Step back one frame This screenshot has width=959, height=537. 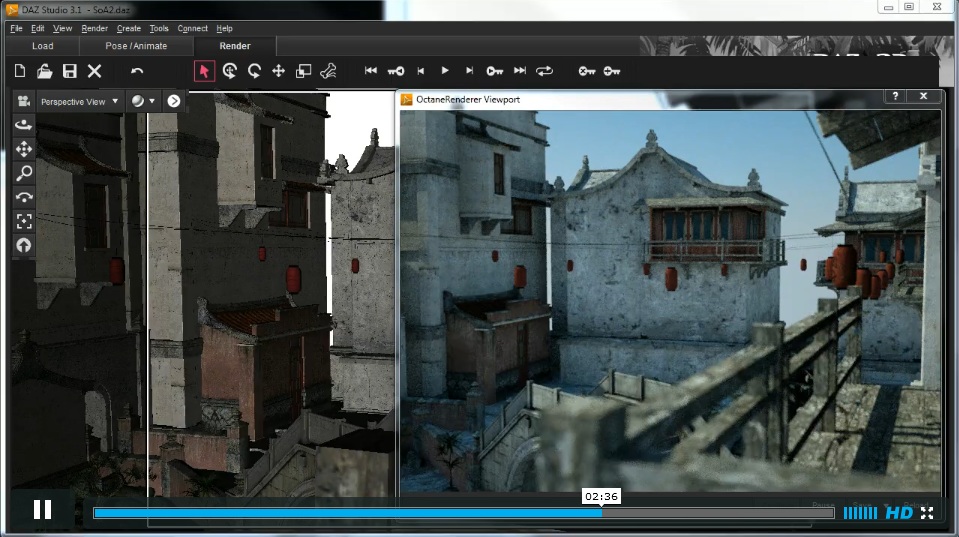(x=421, y=71)
